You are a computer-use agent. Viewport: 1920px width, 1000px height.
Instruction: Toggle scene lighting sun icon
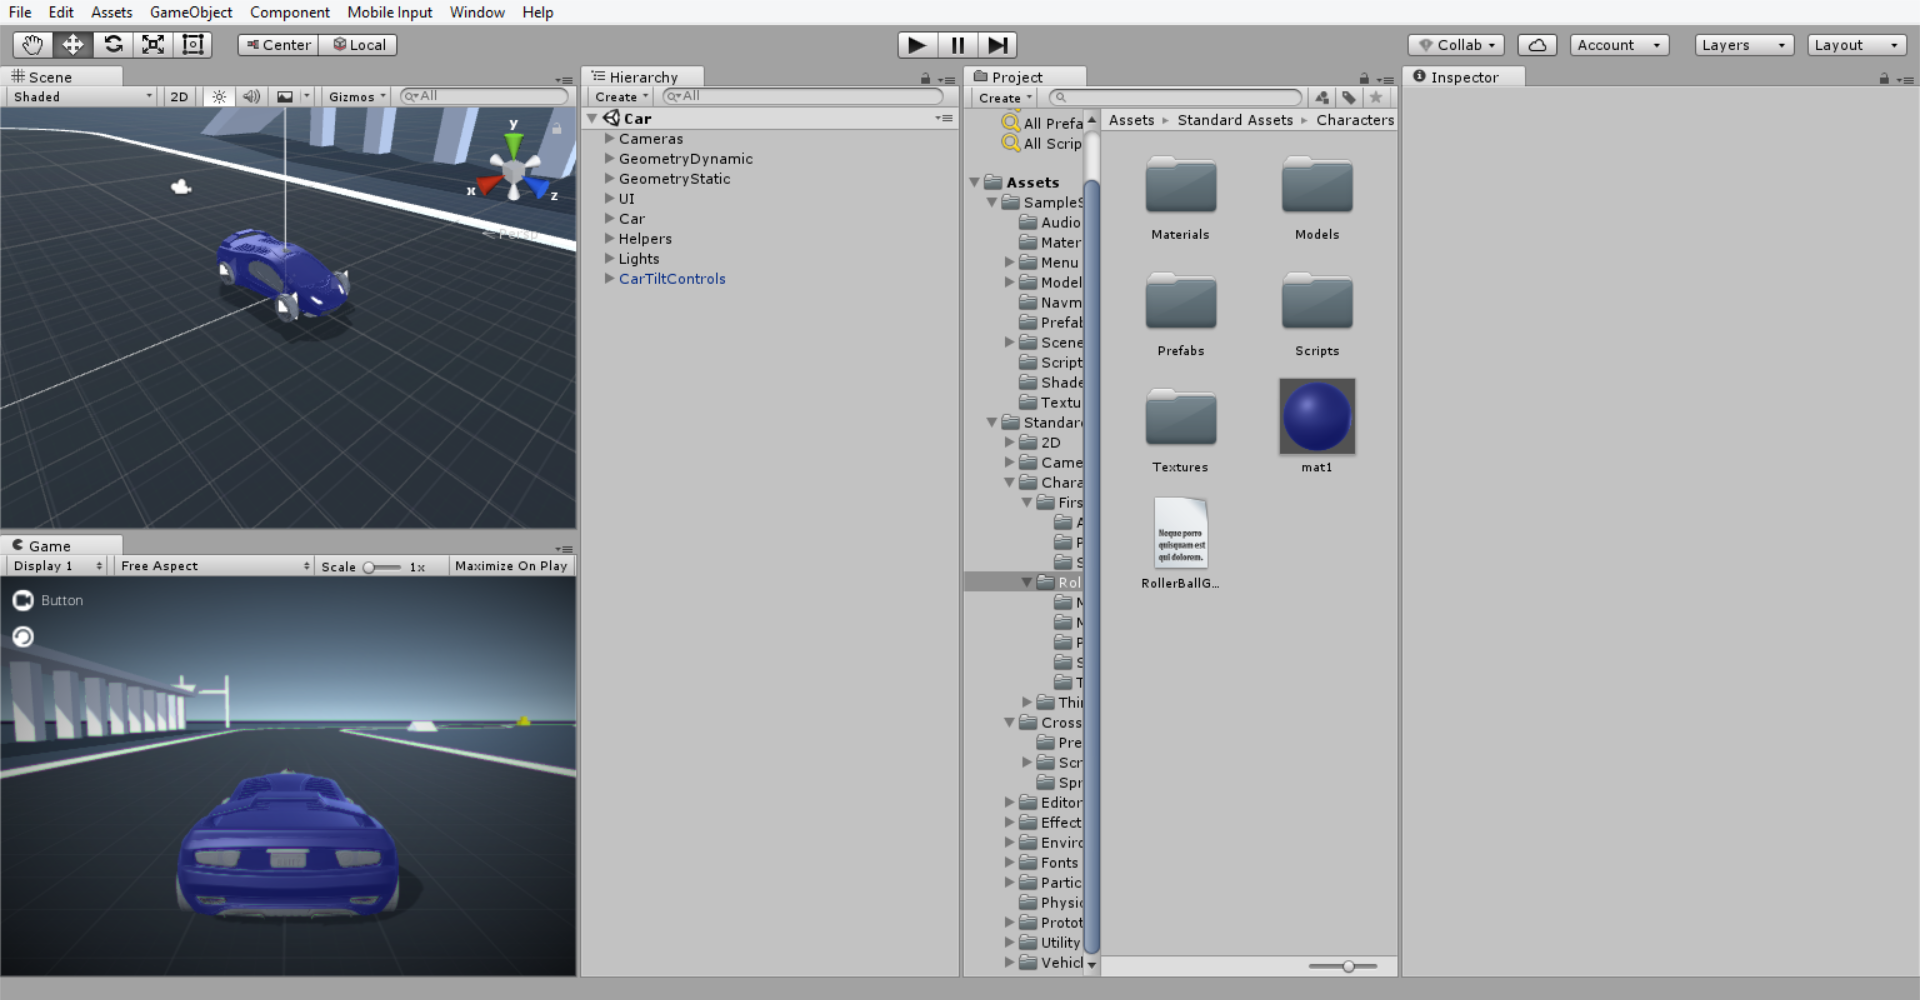click(219, 97)
